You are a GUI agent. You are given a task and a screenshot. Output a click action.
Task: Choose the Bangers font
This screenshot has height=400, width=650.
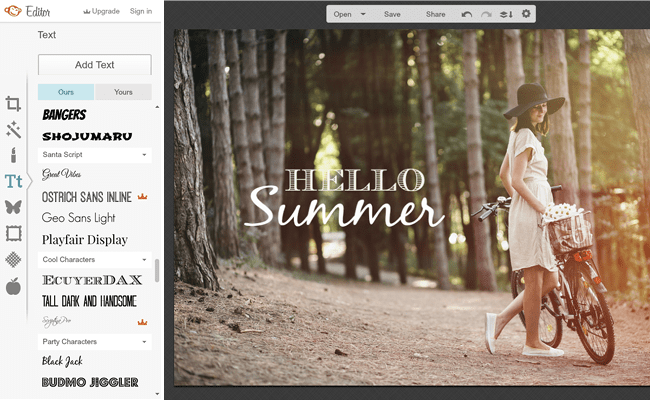(x=64, y=114)
